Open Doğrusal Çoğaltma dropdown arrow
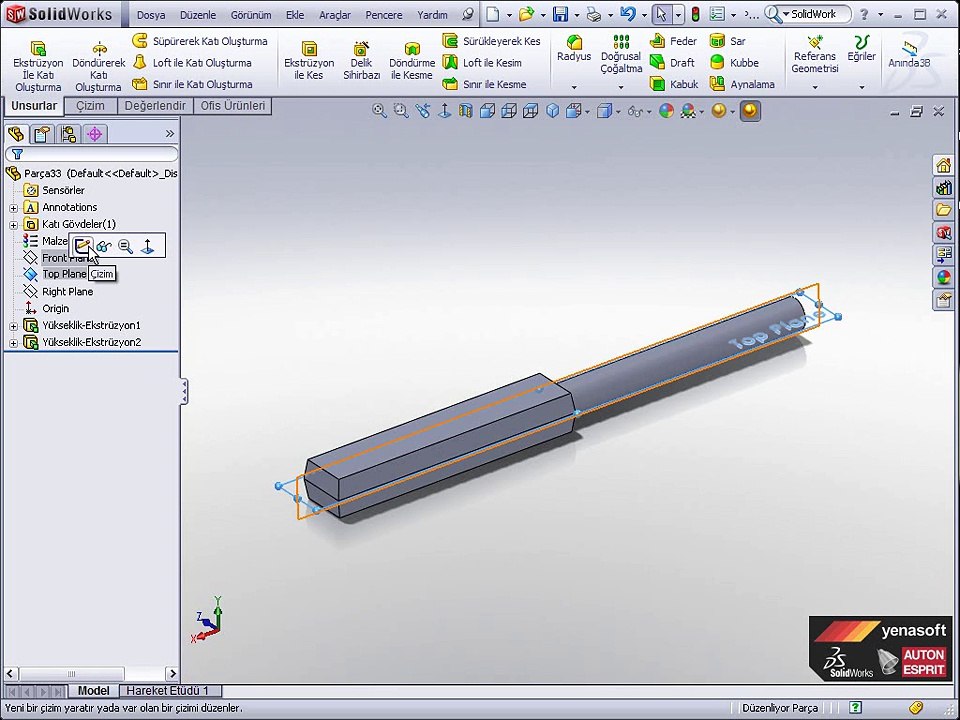The height and width of the screenshot is (720, 960). tap(621, 88)
